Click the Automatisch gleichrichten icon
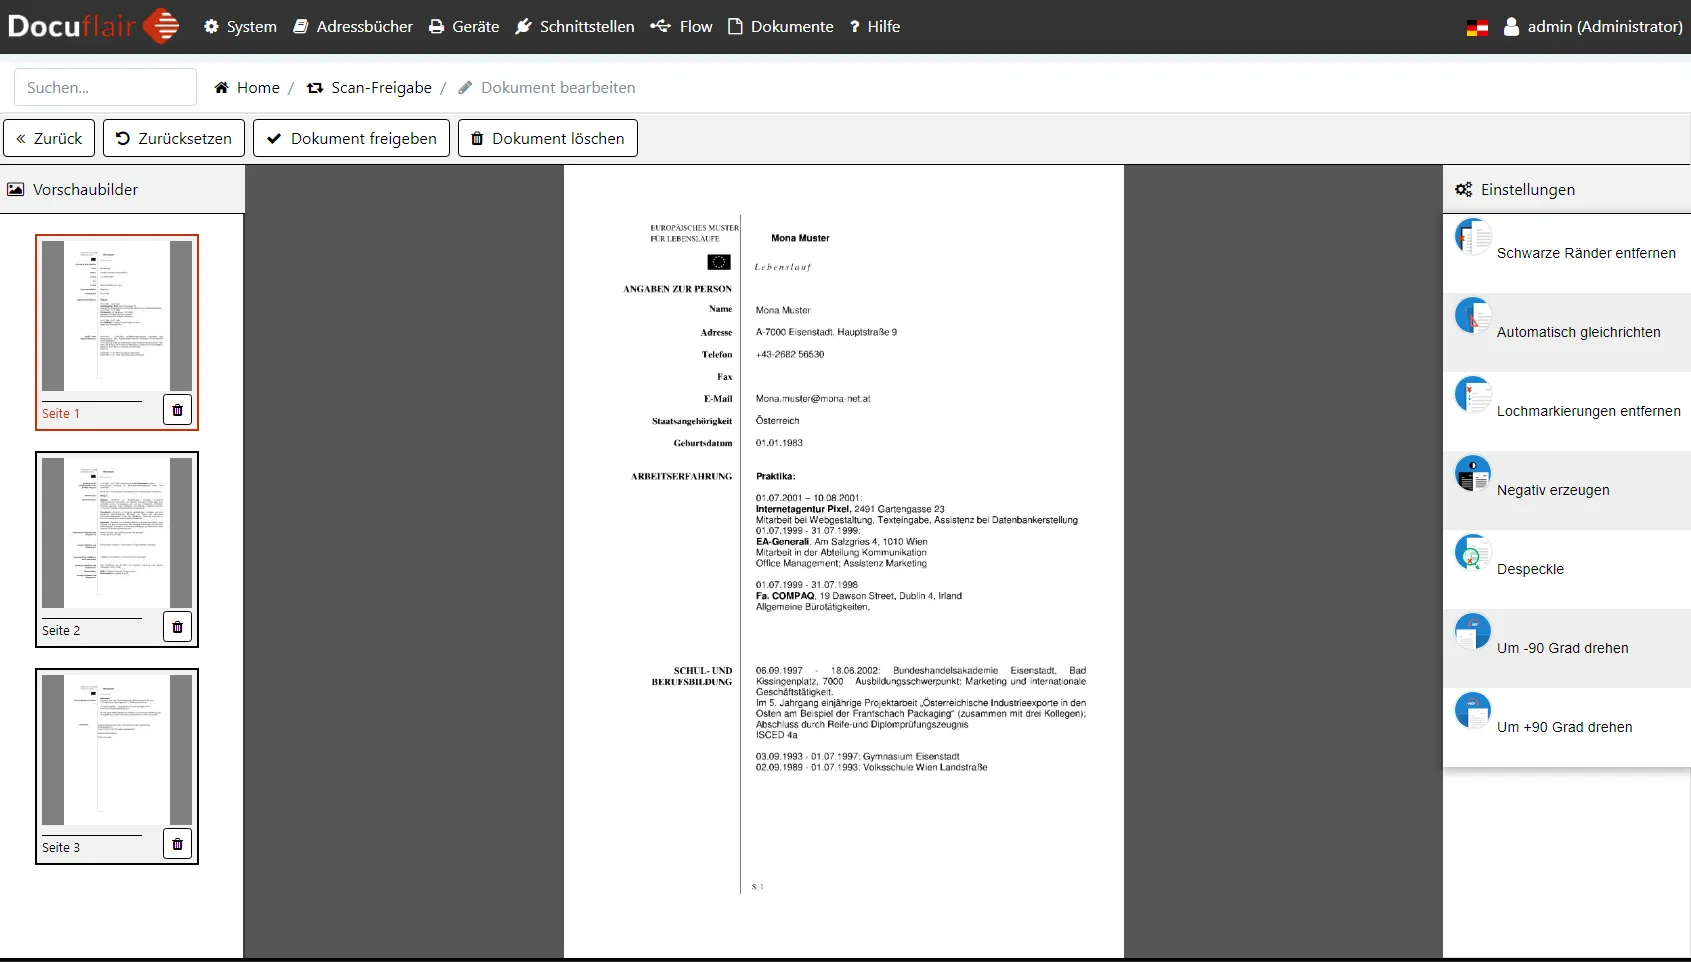 coord(1473,316)
